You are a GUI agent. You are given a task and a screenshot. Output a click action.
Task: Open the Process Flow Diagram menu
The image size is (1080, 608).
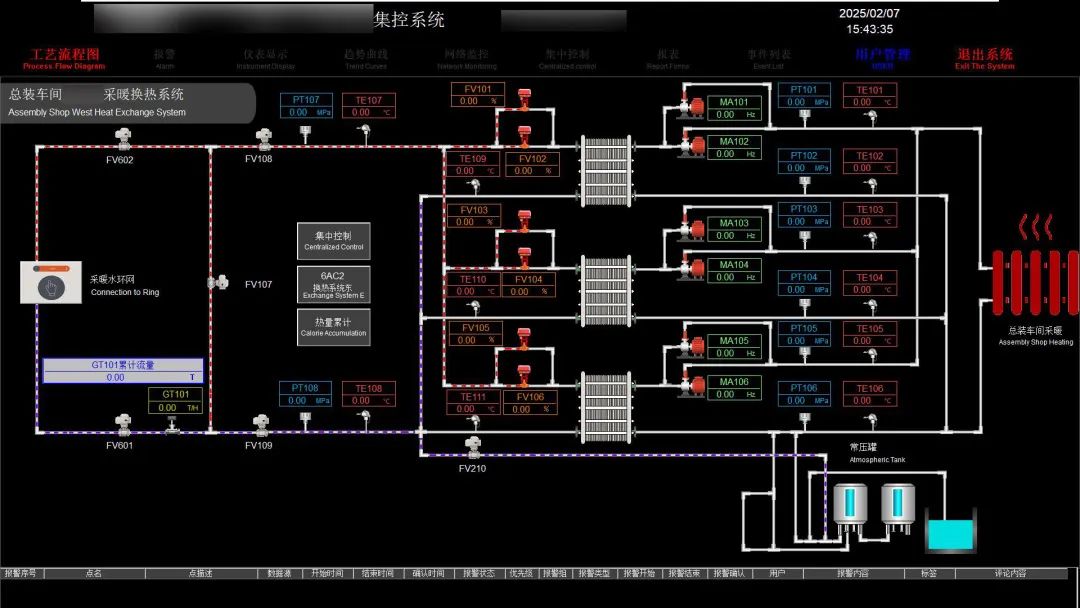tap(64, 59)
